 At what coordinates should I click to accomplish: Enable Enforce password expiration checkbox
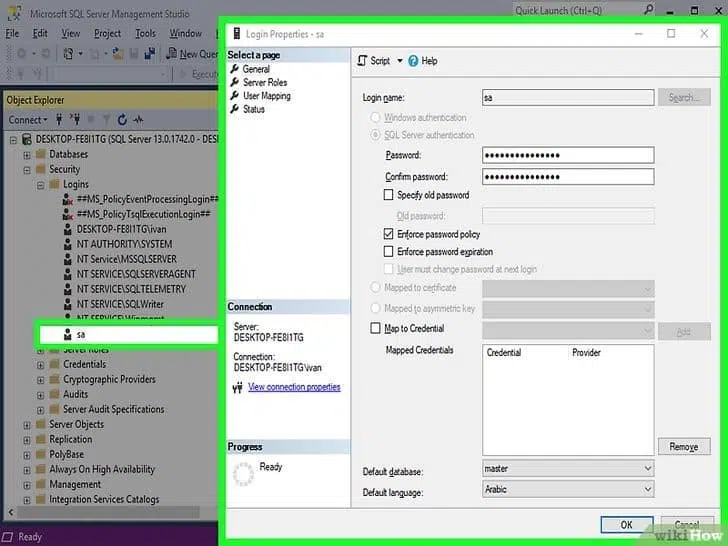click(x=389, y=252)
